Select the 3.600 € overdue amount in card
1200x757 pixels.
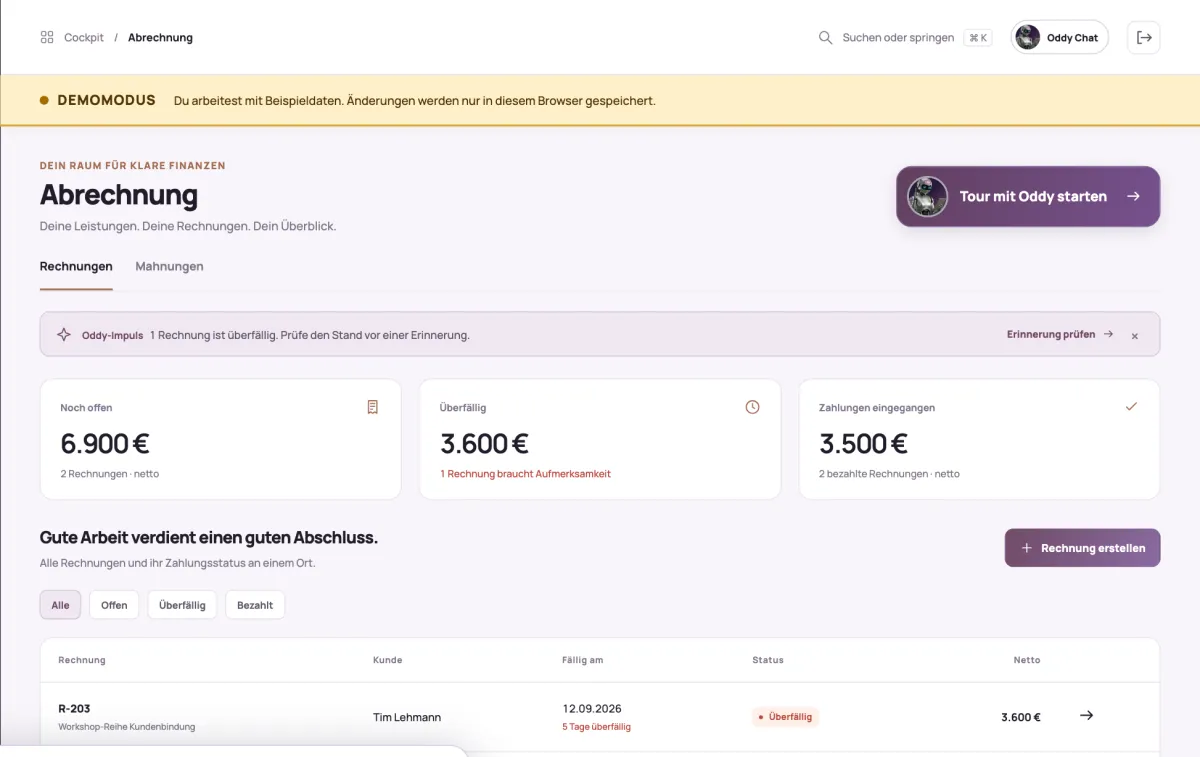click(x=484, y=443)
